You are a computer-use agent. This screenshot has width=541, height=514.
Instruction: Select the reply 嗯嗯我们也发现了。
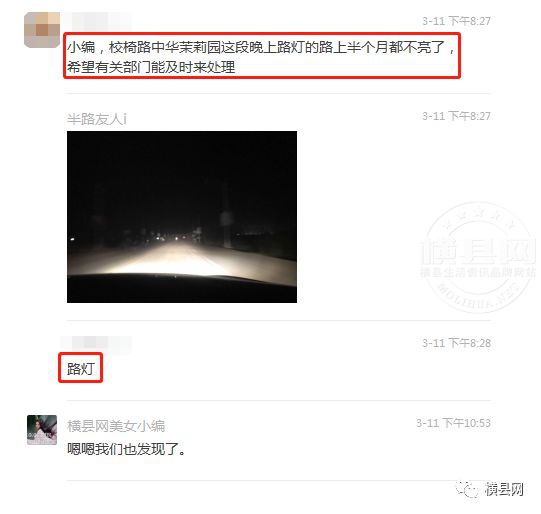[127, 449]
